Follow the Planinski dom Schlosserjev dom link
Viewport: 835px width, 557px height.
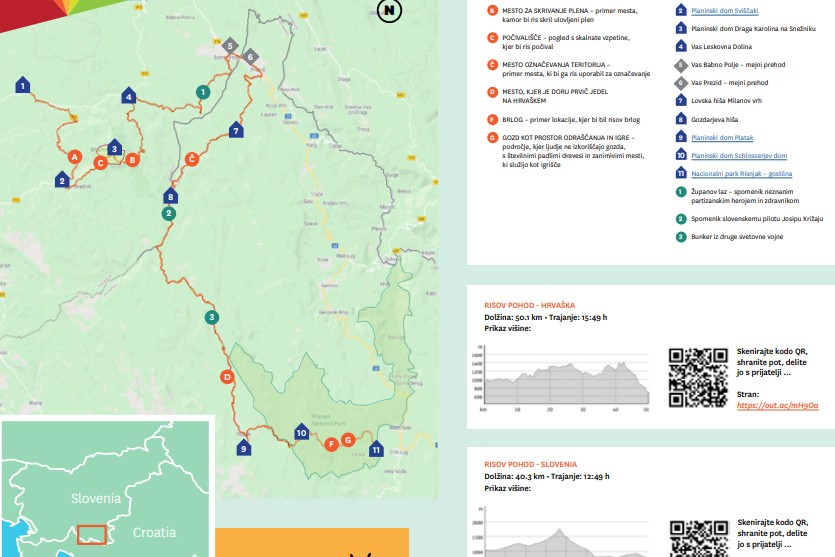738,155
